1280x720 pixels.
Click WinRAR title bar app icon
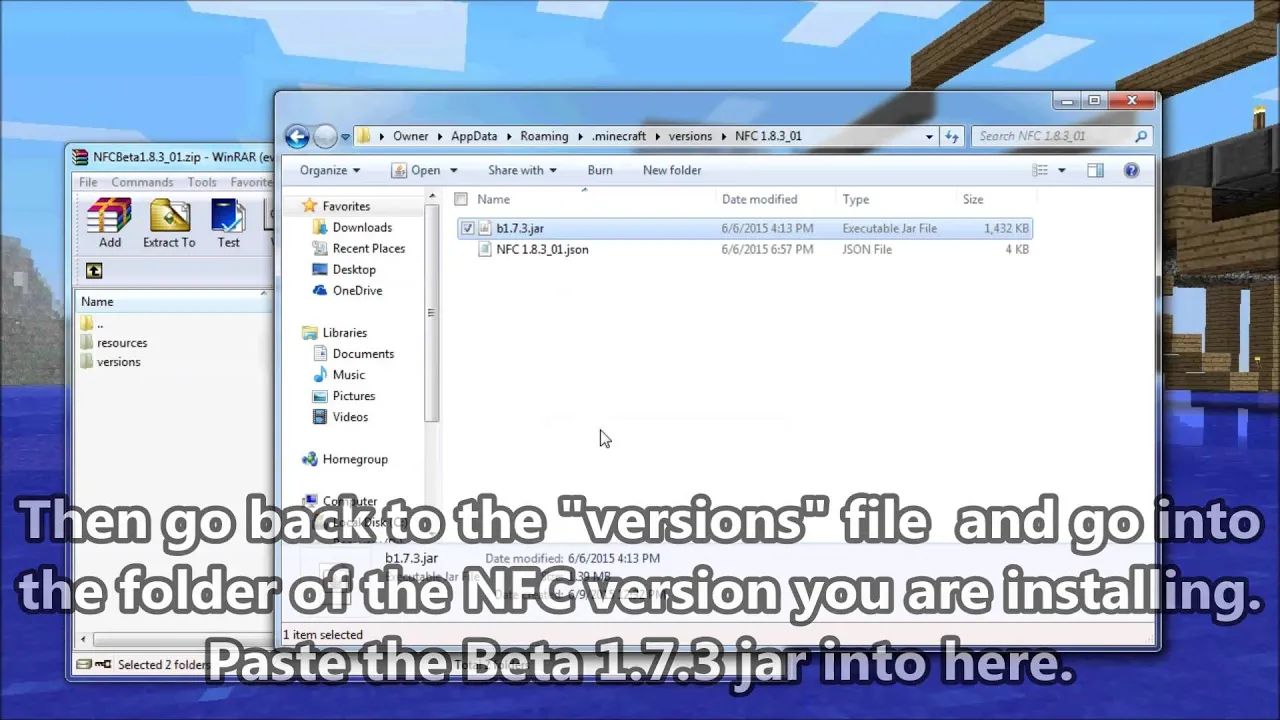(81, 157)
